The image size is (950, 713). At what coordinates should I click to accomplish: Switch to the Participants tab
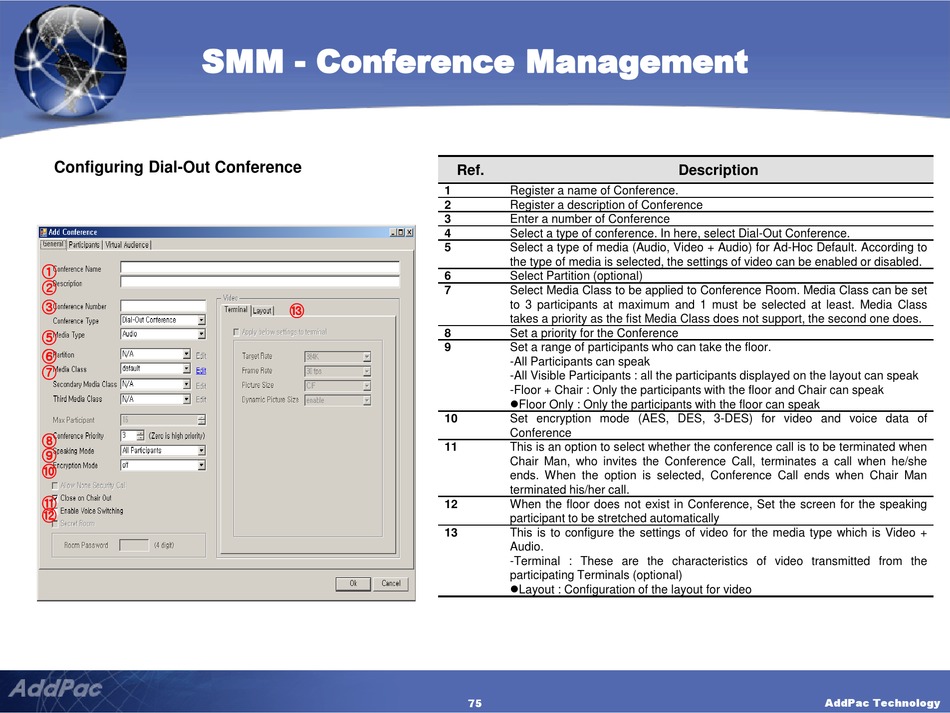pos(84,244)
